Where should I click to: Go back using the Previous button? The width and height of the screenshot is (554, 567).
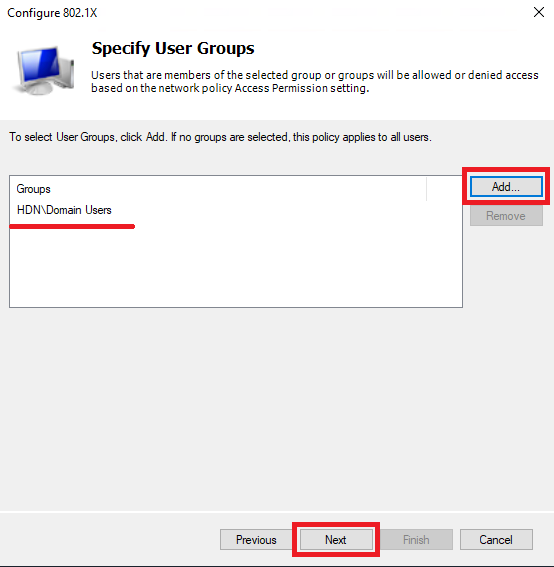[x=256, y=540]
